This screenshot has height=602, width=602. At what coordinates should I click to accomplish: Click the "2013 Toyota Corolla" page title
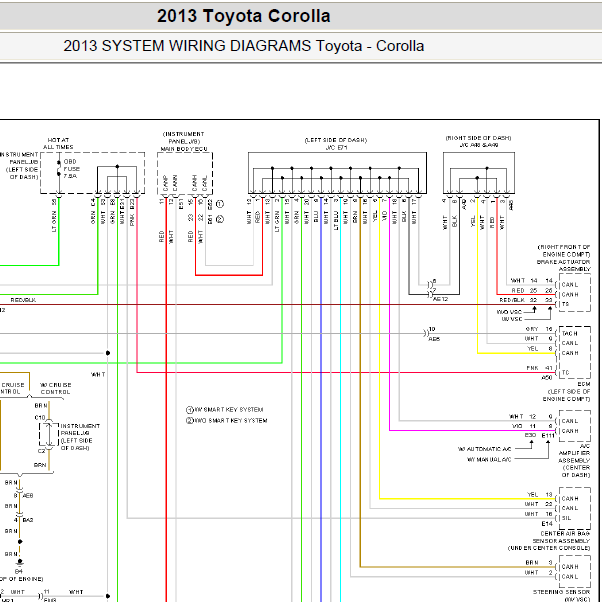click(243, 16)
